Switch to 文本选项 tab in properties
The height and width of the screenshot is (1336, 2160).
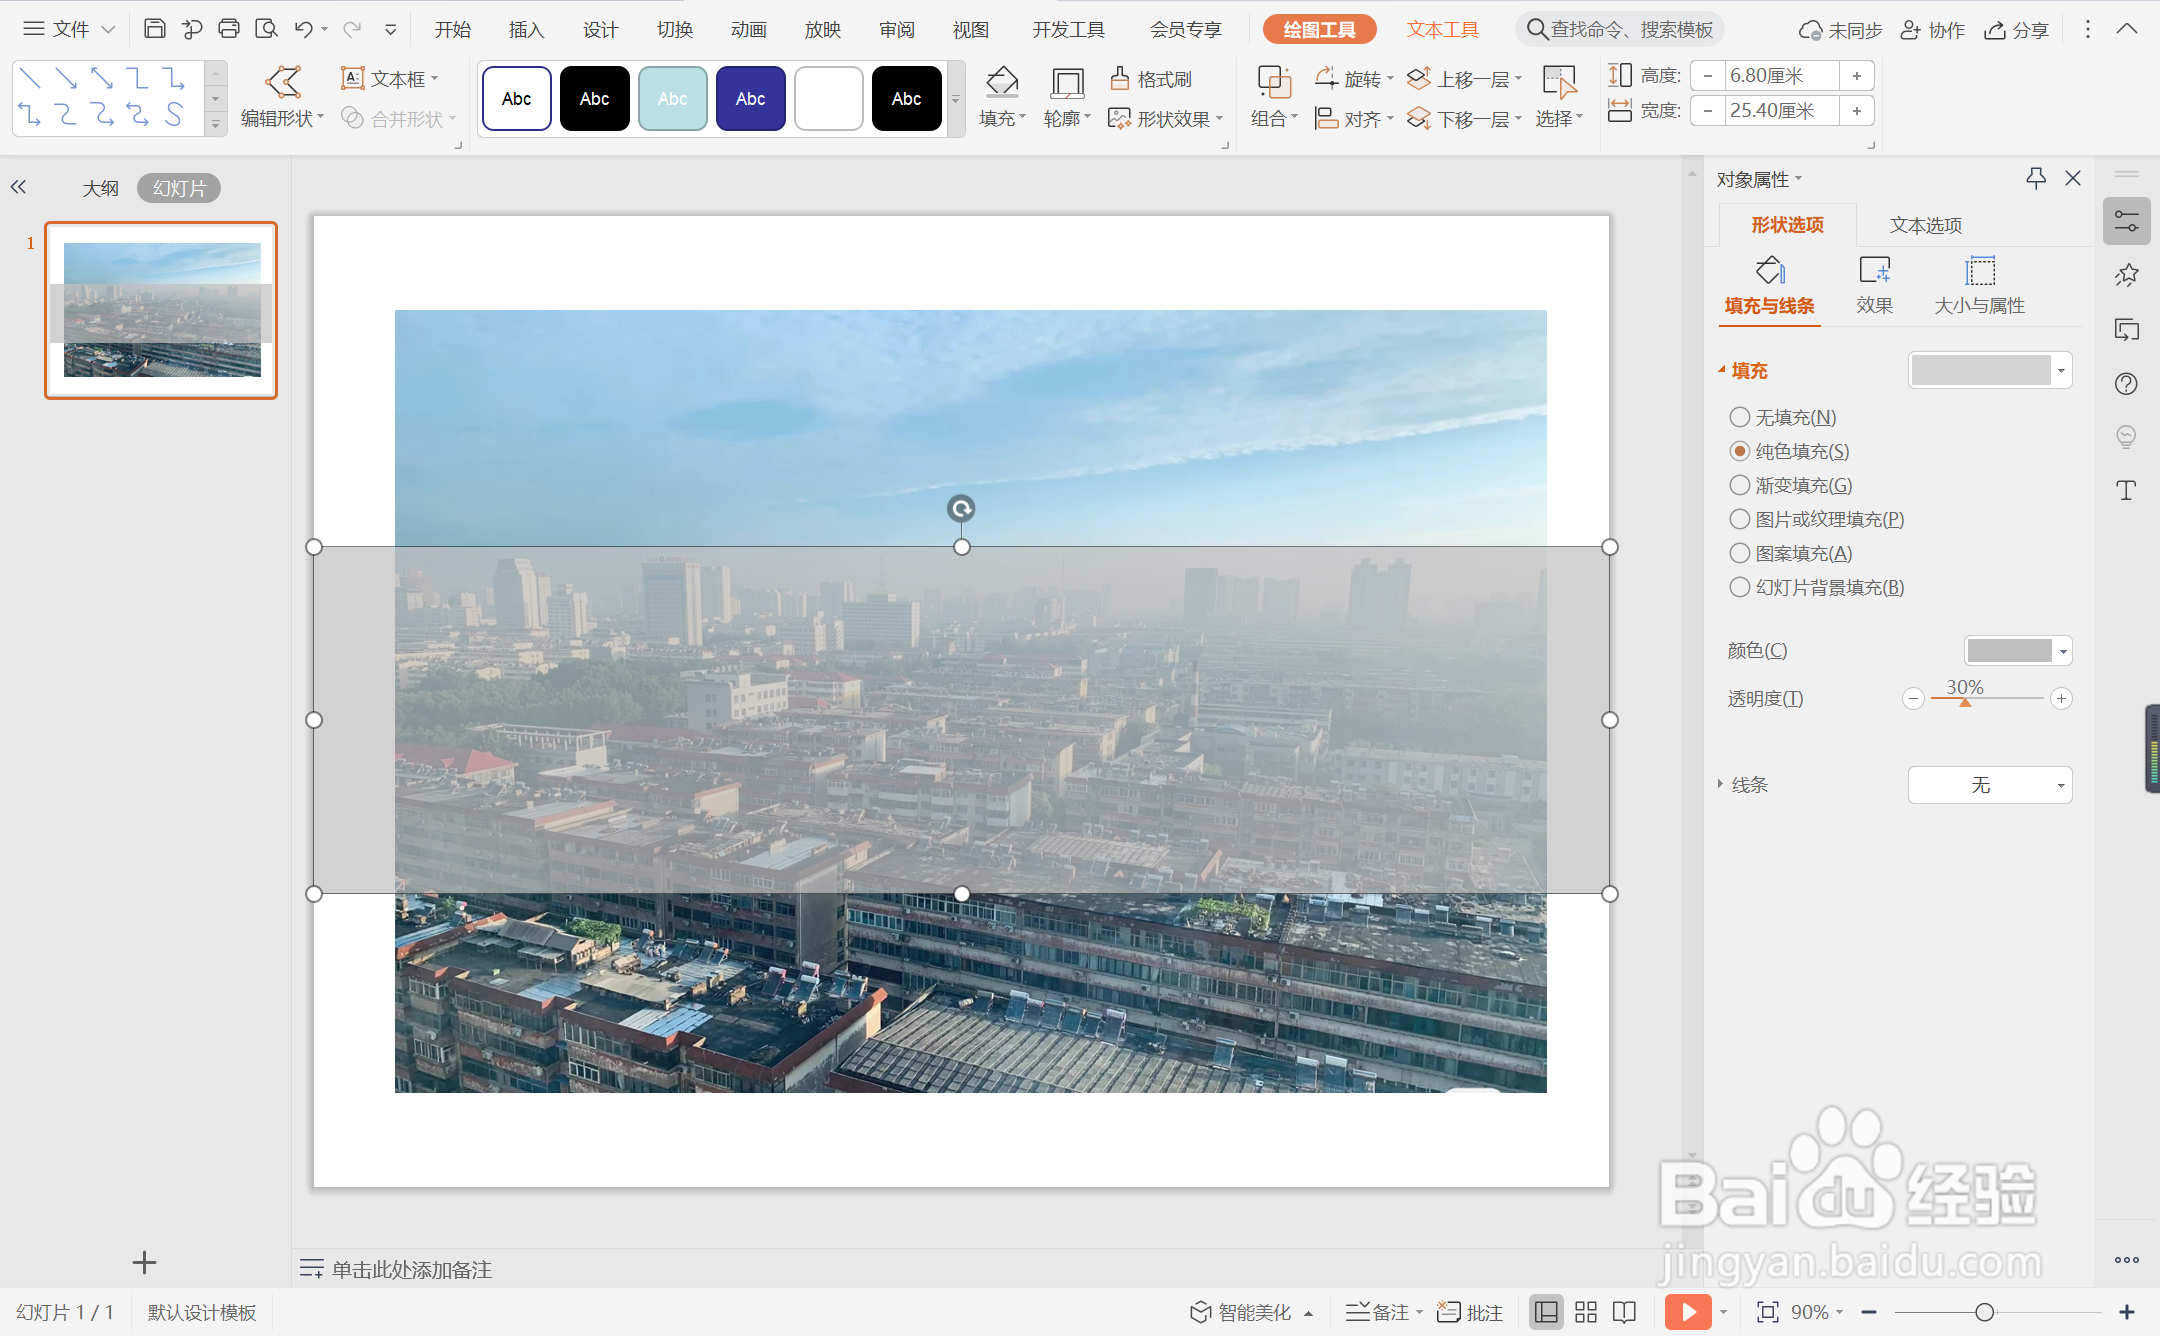(1926, 225)
